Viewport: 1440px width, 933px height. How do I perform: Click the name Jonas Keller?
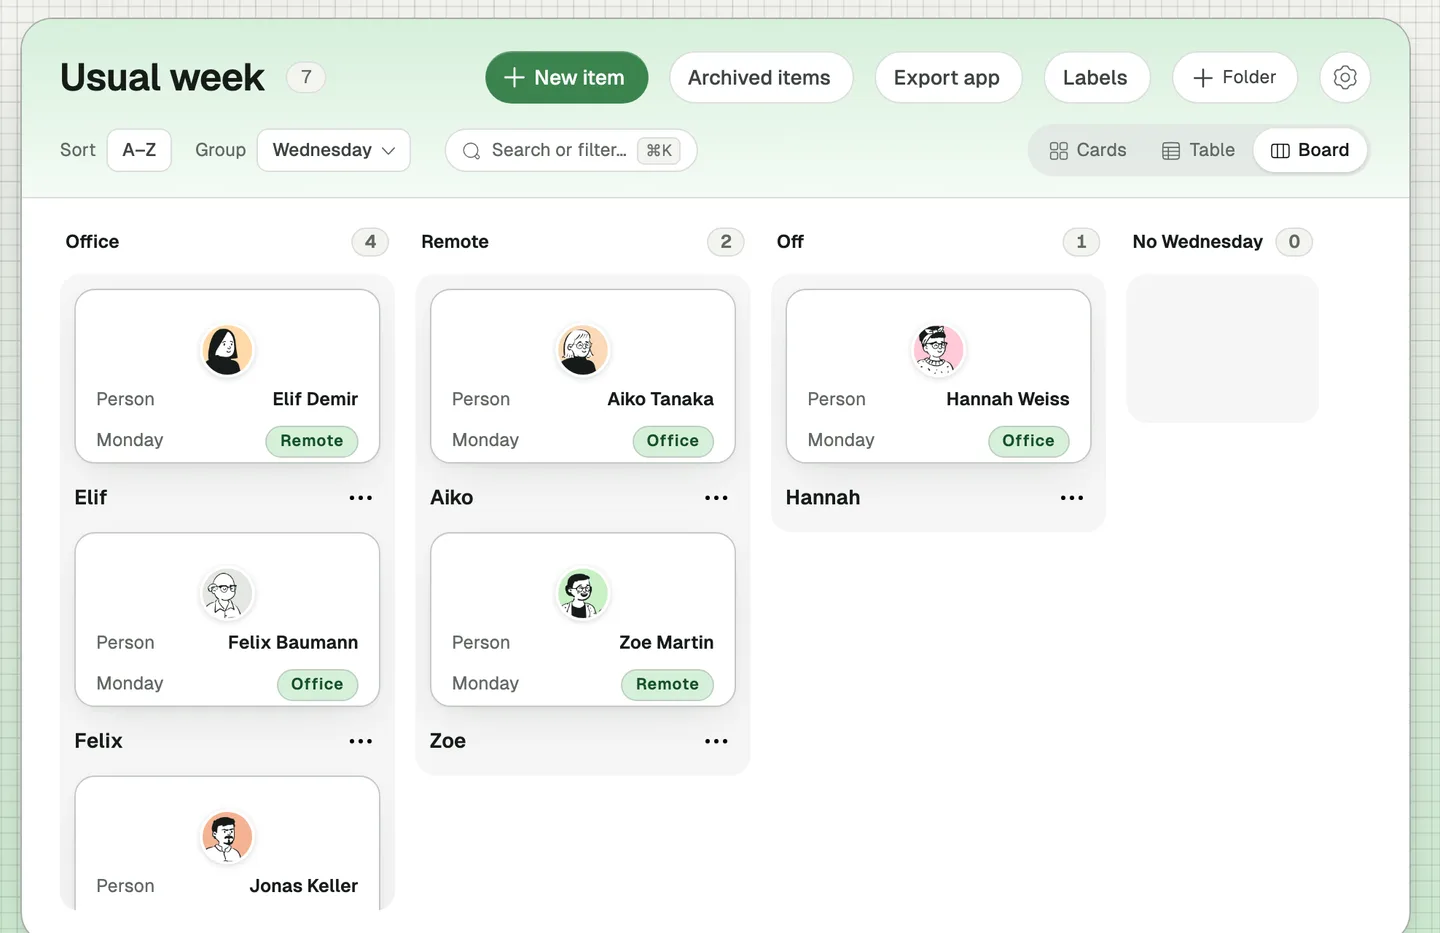tap(304, 886)
